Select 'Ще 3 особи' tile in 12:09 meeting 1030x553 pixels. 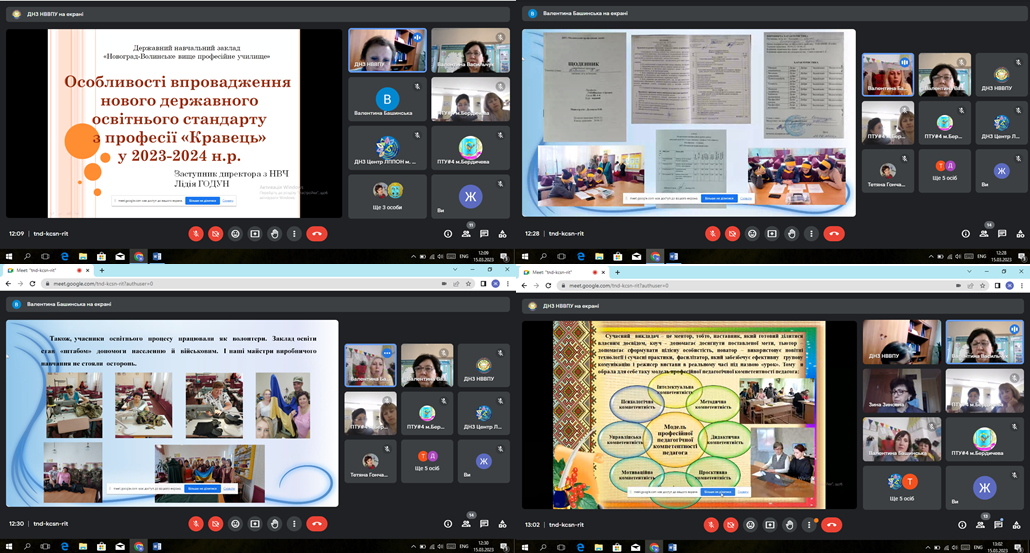(387, 193)
